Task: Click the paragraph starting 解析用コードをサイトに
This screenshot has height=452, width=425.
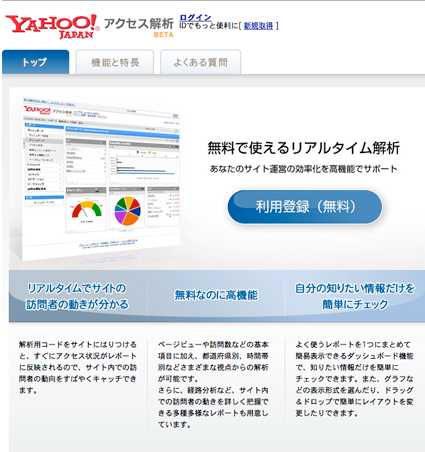Action: [x=78, y=367]
